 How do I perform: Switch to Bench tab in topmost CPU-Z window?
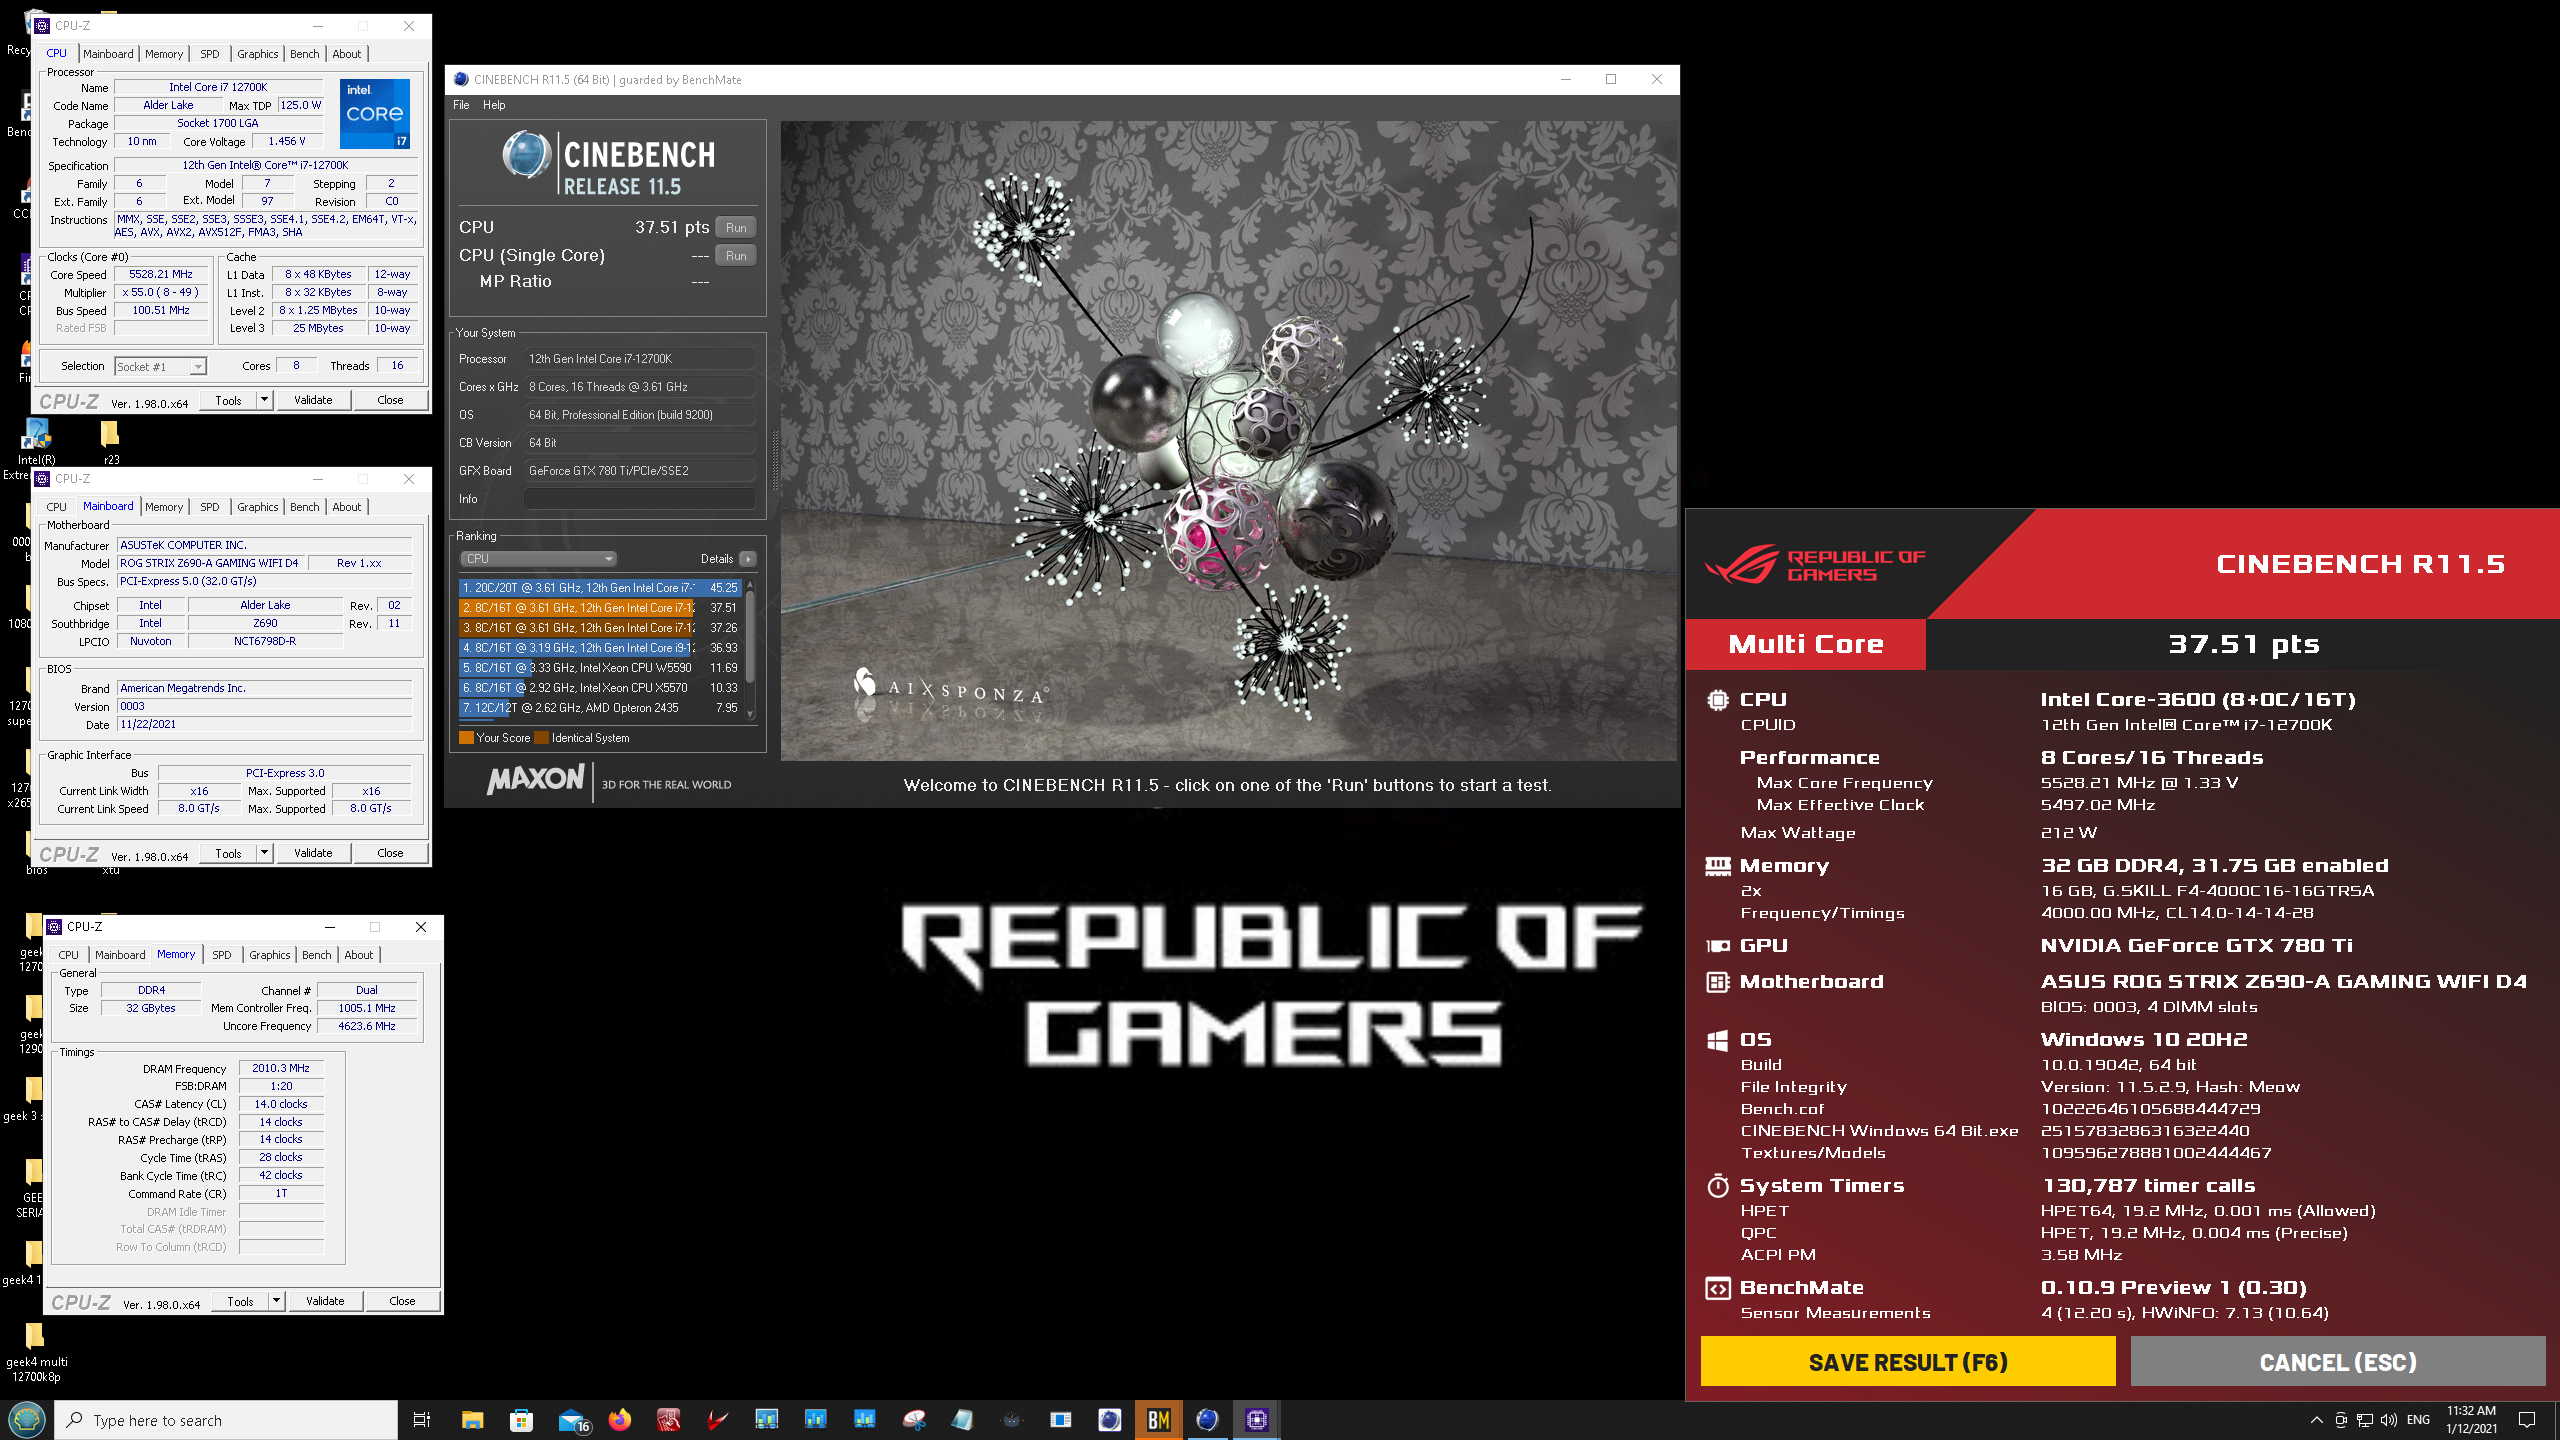304,54
